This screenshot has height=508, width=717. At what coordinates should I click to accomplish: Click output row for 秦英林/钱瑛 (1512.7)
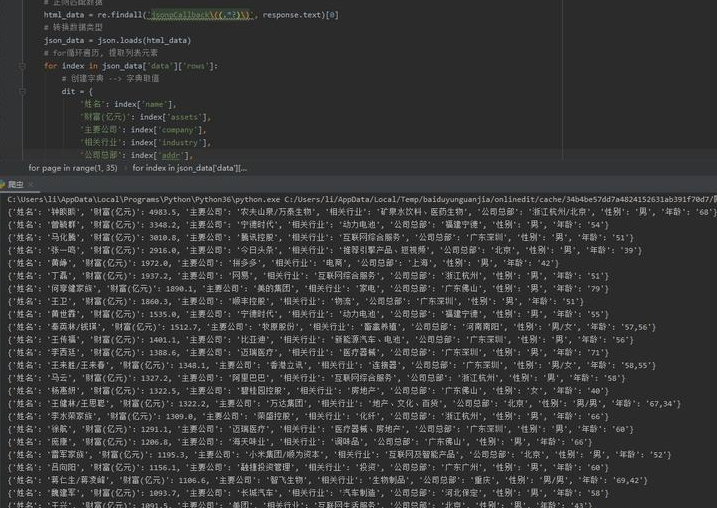[x=332, y=327]
